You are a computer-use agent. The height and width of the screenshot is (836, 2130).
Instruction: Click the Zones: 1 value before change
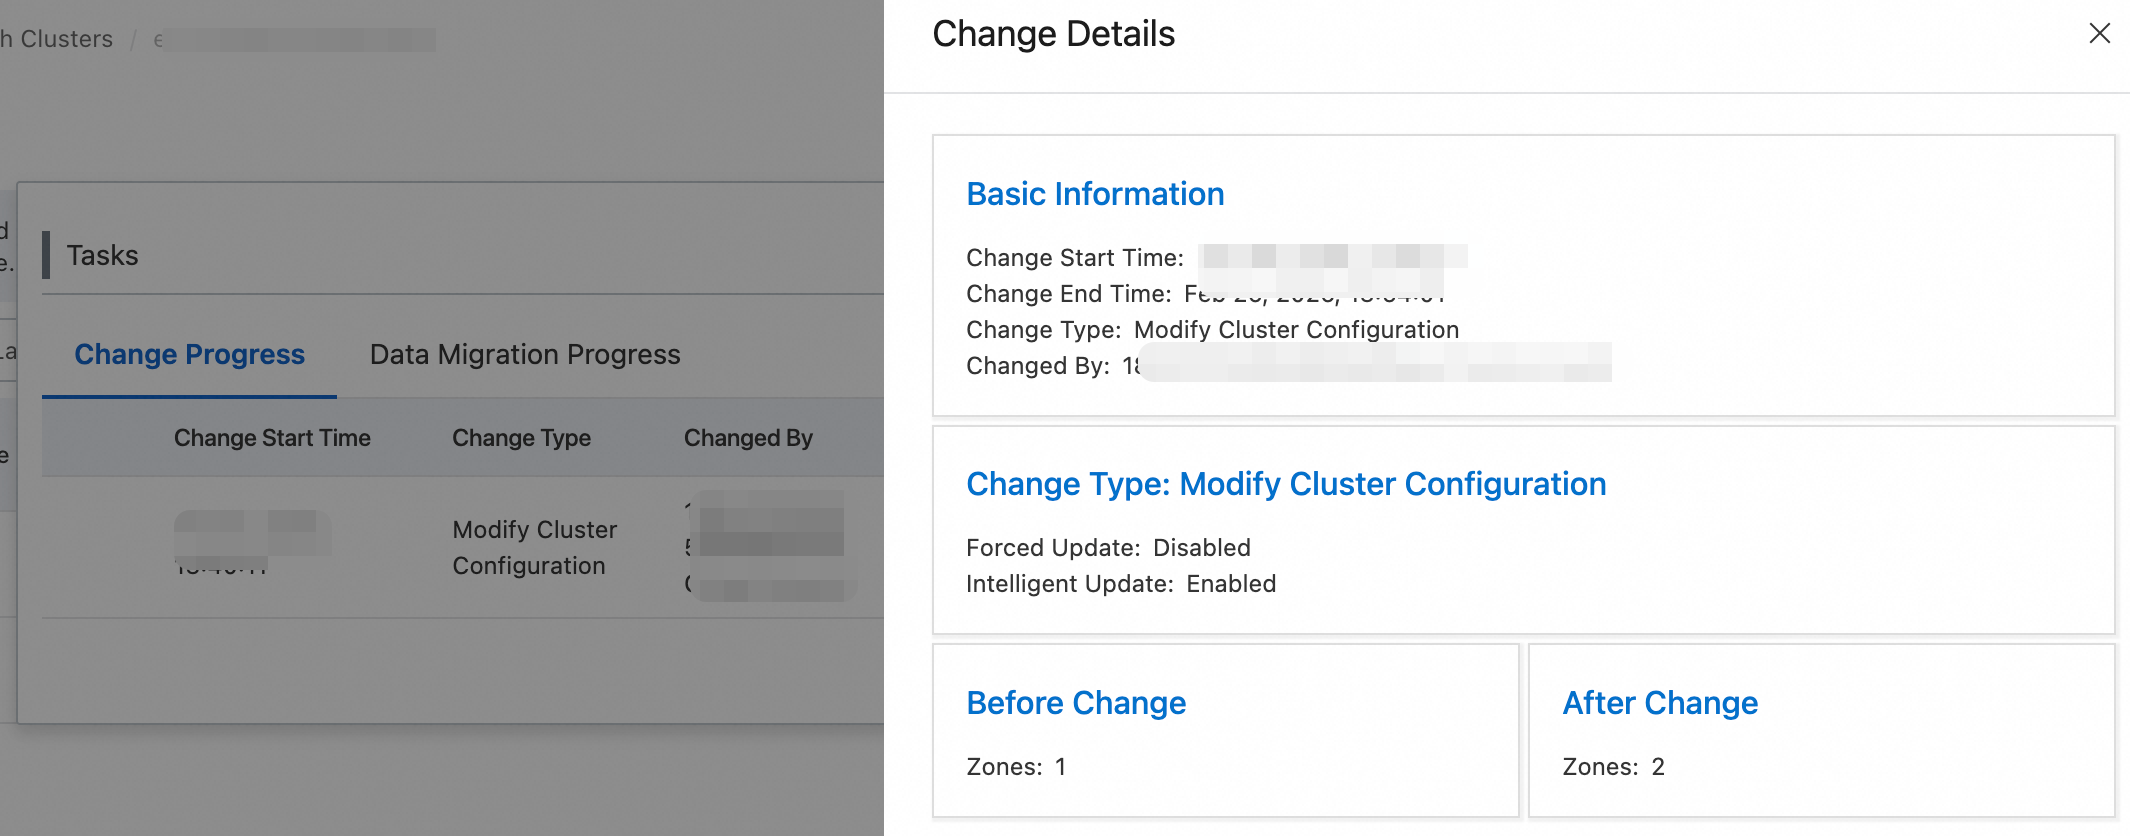click(x=1016, y=767)
